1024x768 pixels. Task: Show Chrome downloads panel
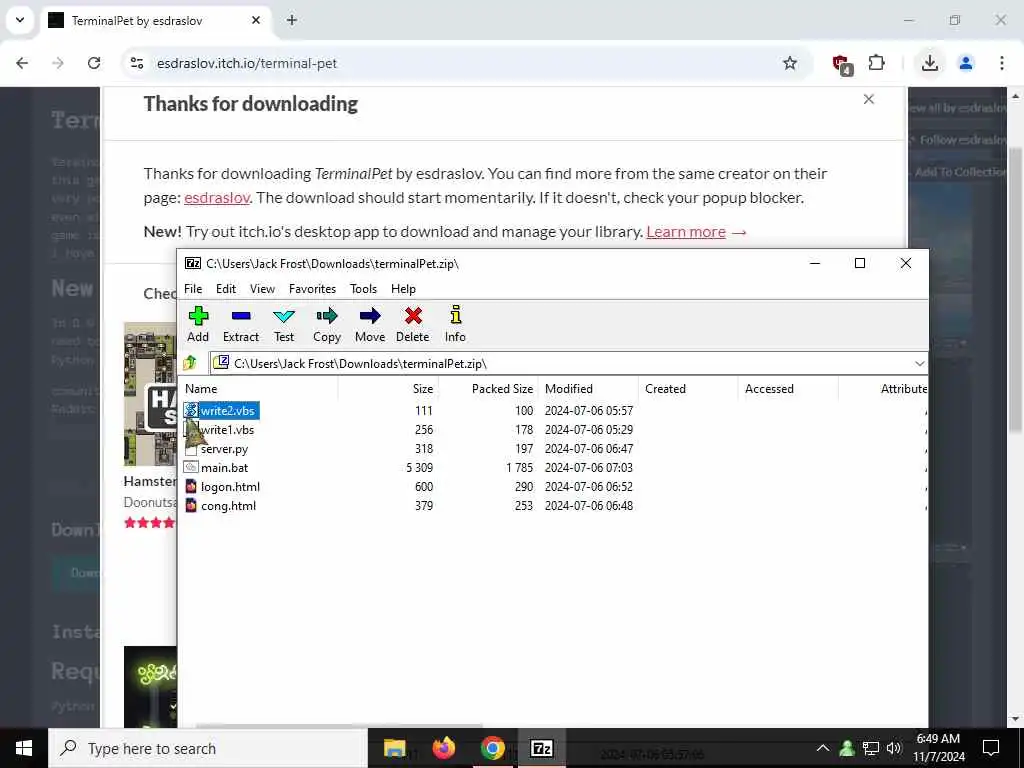pos(929,63)
